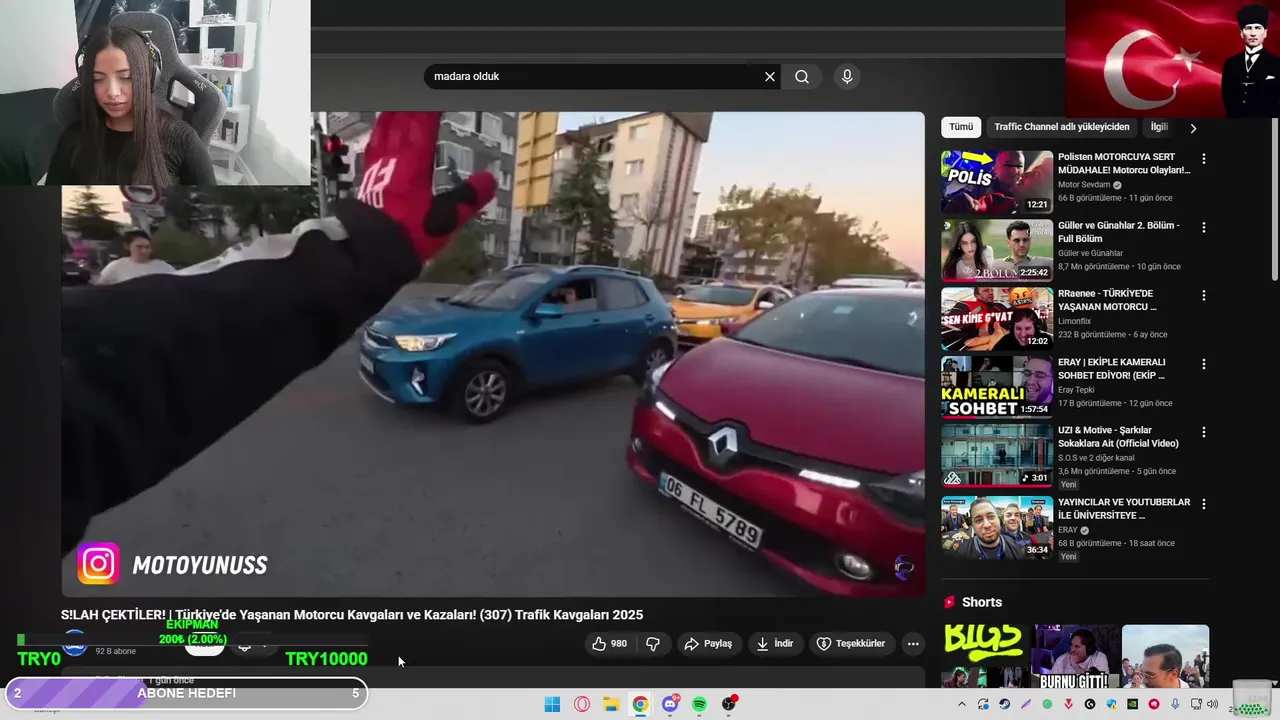
Task: Select the Traffic Channel adlı yükleyiciden chip
Action: pyautogui.click(x=1062, y=127)
